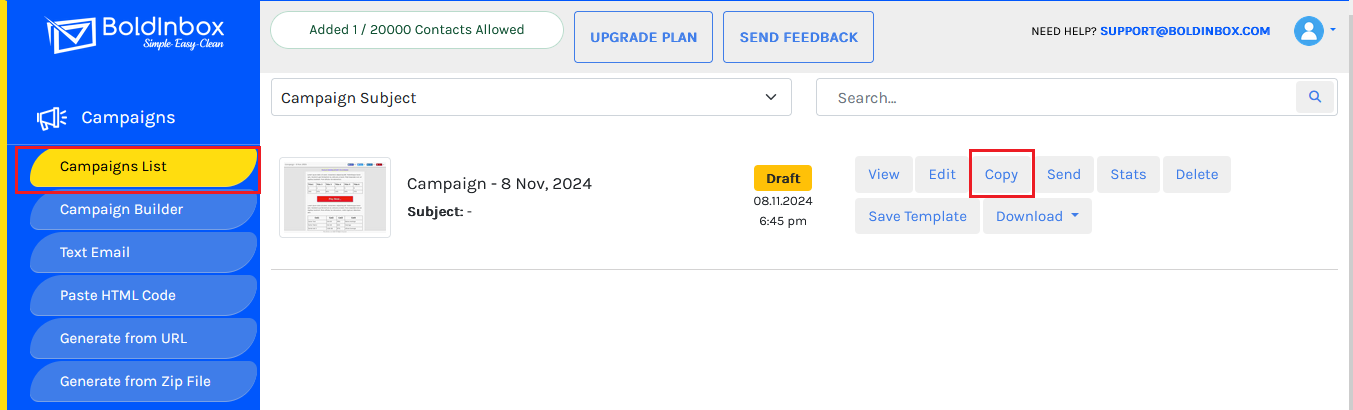Click the Upgrade Plan button
Screen dimensions: 1353x410
(x=643, y=37)
